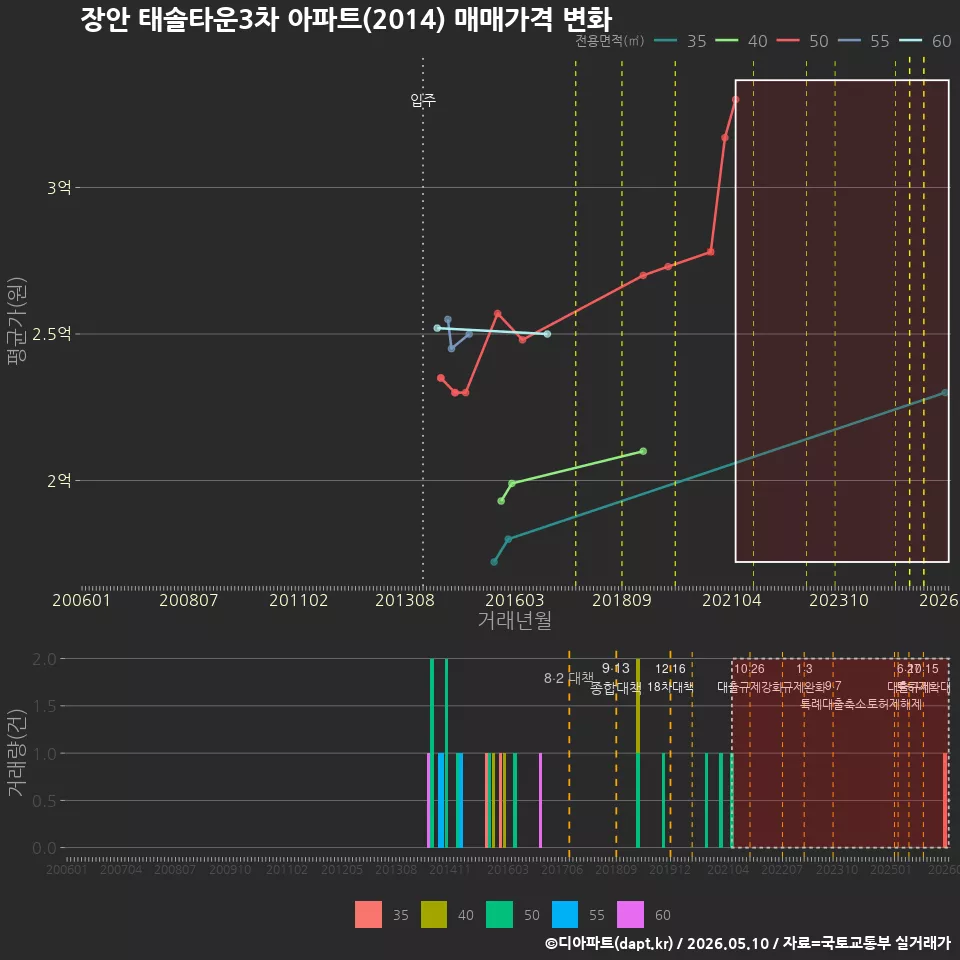Click the first light cyan 60㎡ data point
This screenshot has width=960, height=960.
437,328
